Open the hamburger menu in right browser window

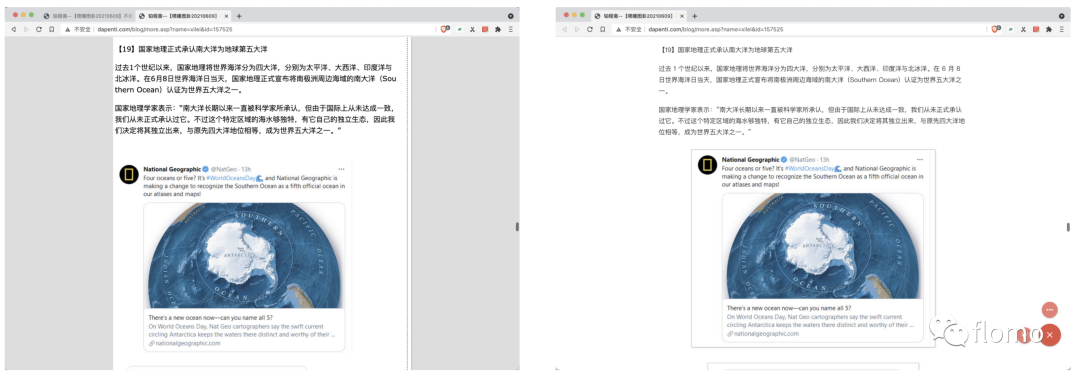[x=1061, y=30]
